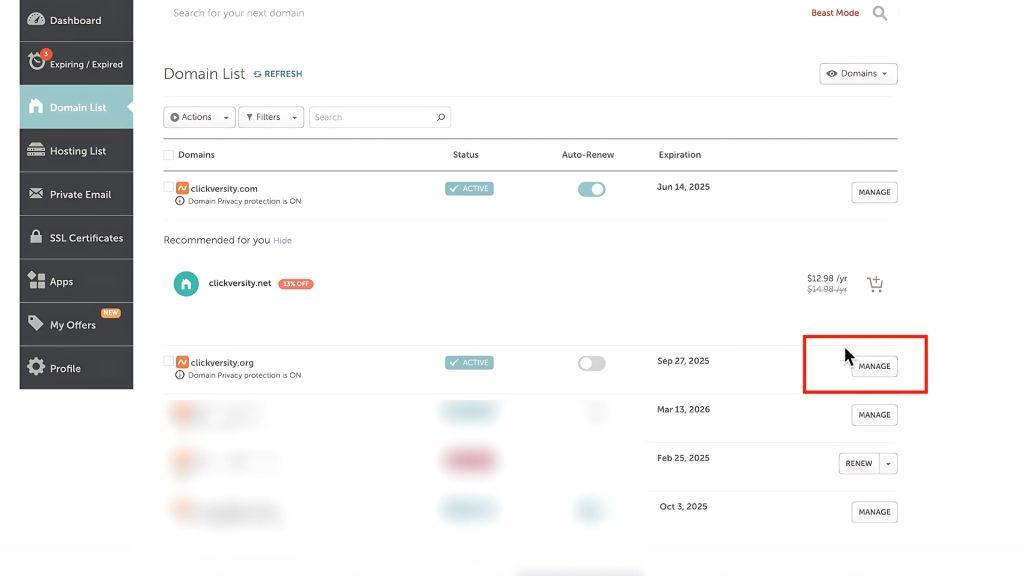Click the info icon under clickversity.com

[x=180, y=201]
